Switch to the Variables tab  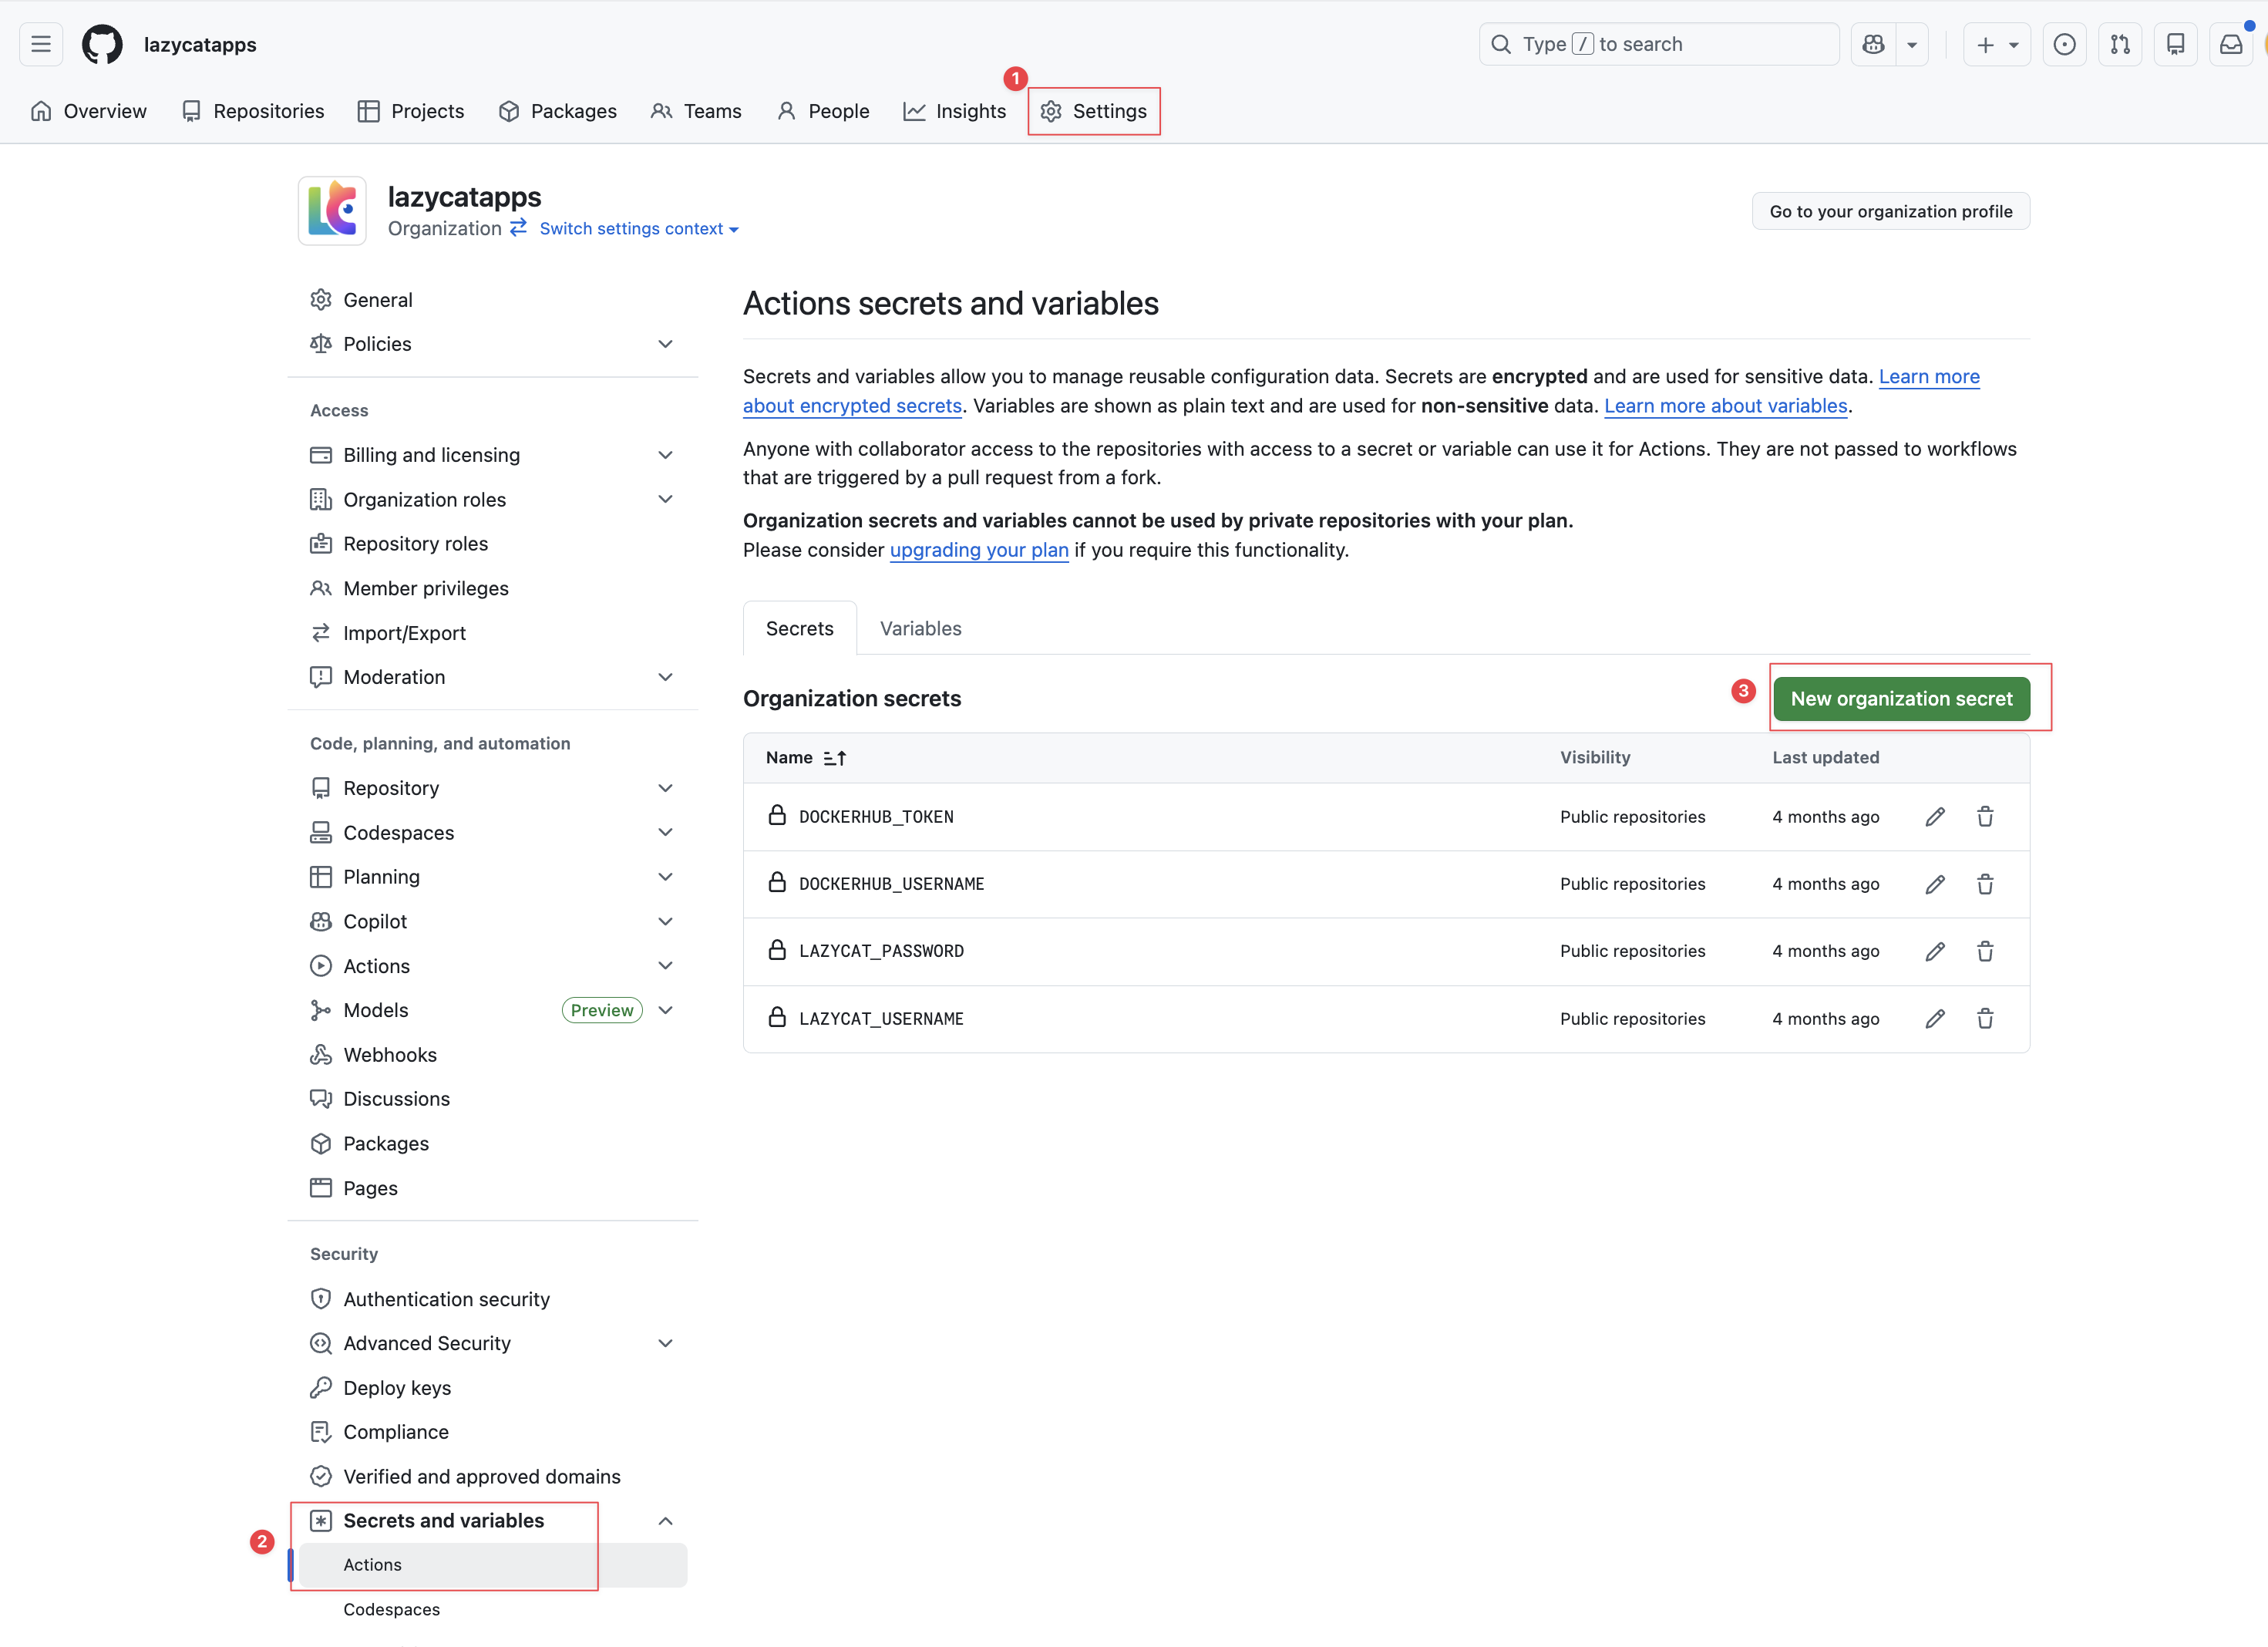[x=920, y=629]
